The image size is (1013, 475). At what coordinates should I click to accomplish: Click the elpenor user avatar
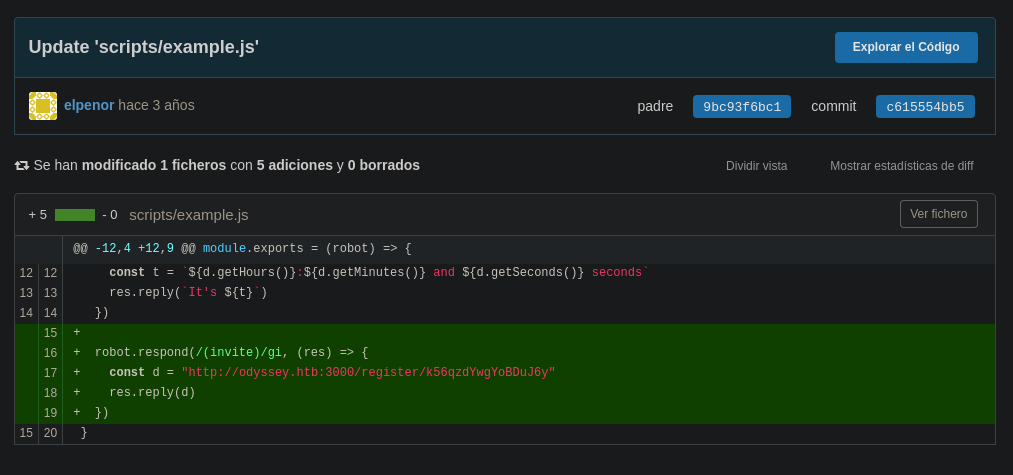tap(43, 106)
